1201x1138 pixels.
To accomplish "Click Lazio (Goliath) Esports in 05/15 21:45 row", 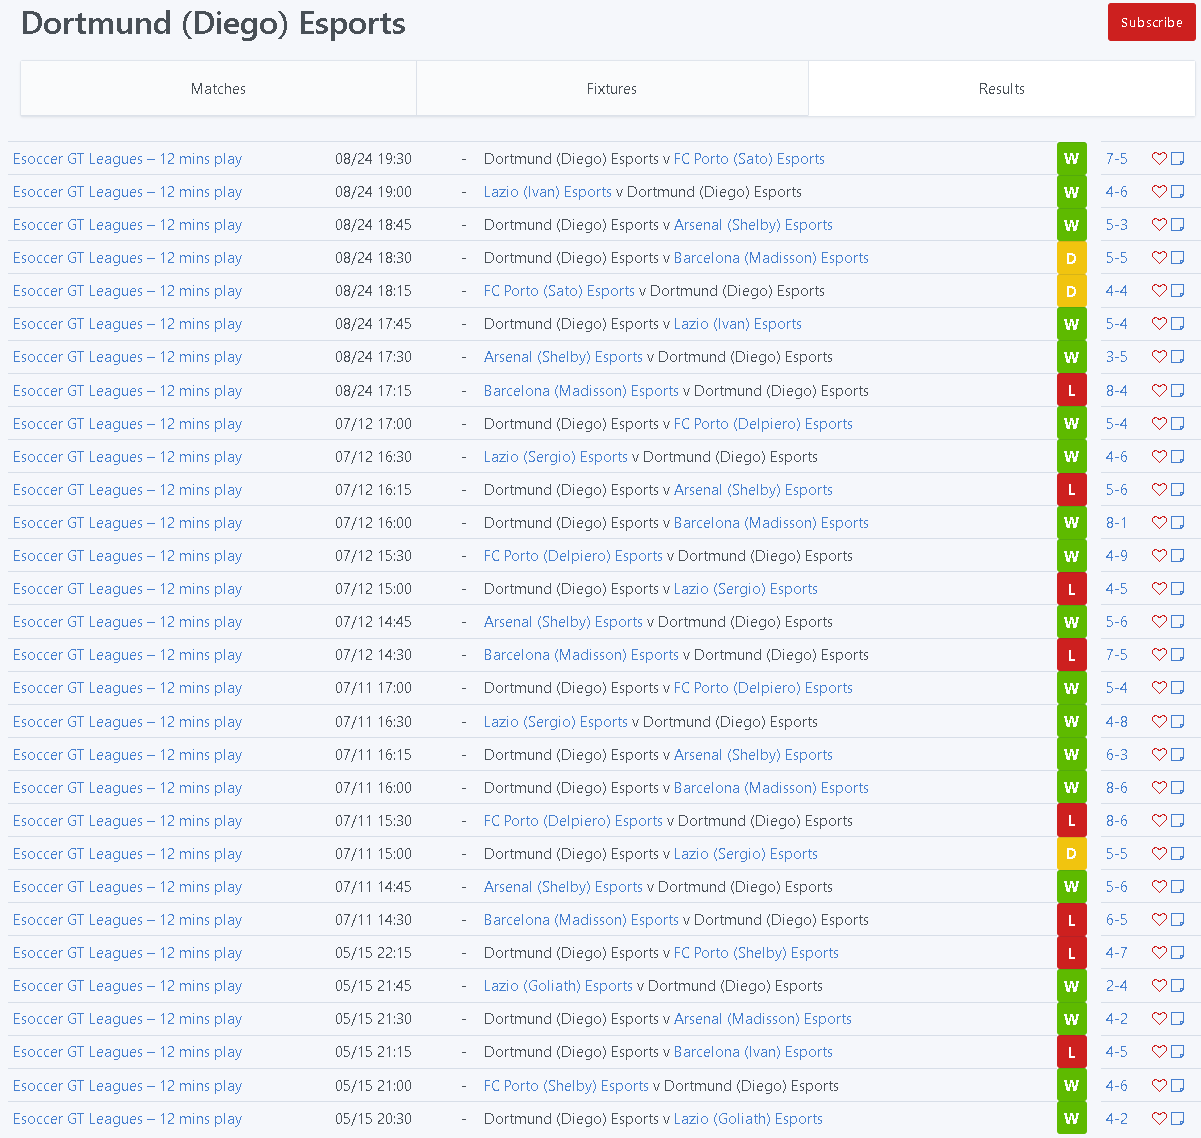I will 558,986.
